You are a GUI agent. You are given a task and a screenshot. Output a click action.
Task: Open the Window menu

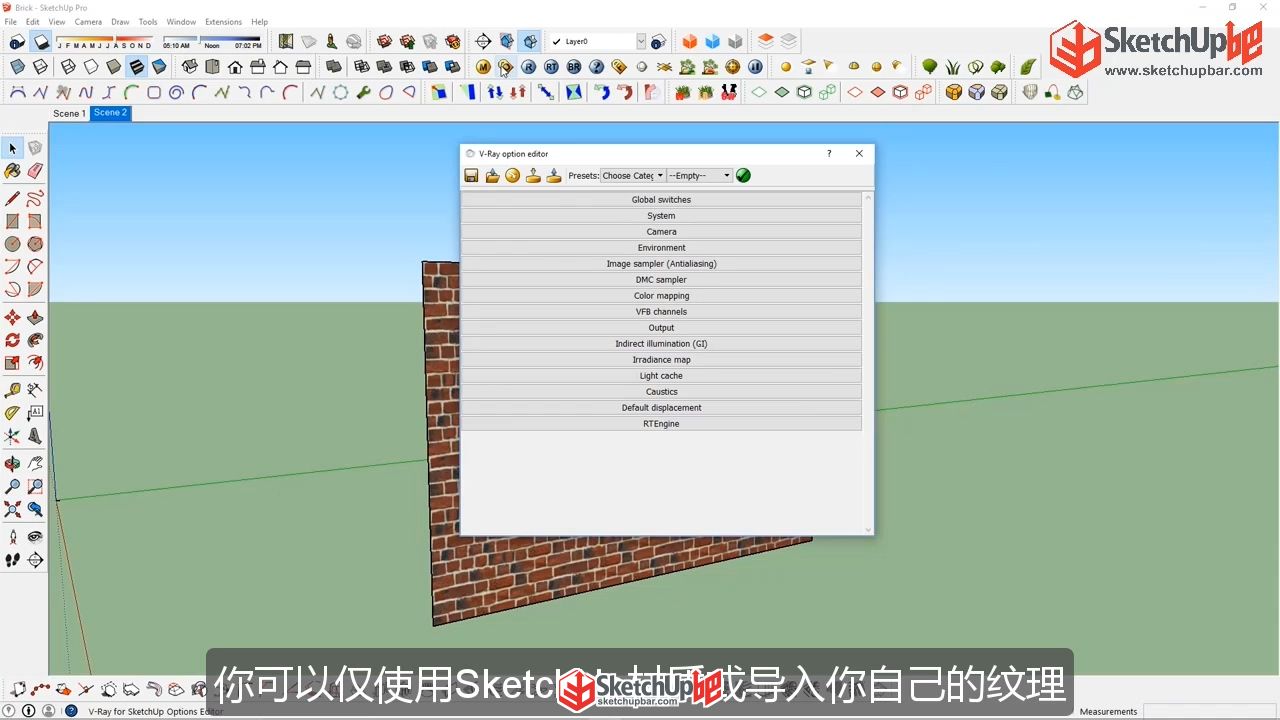click(x=181, y=22)
